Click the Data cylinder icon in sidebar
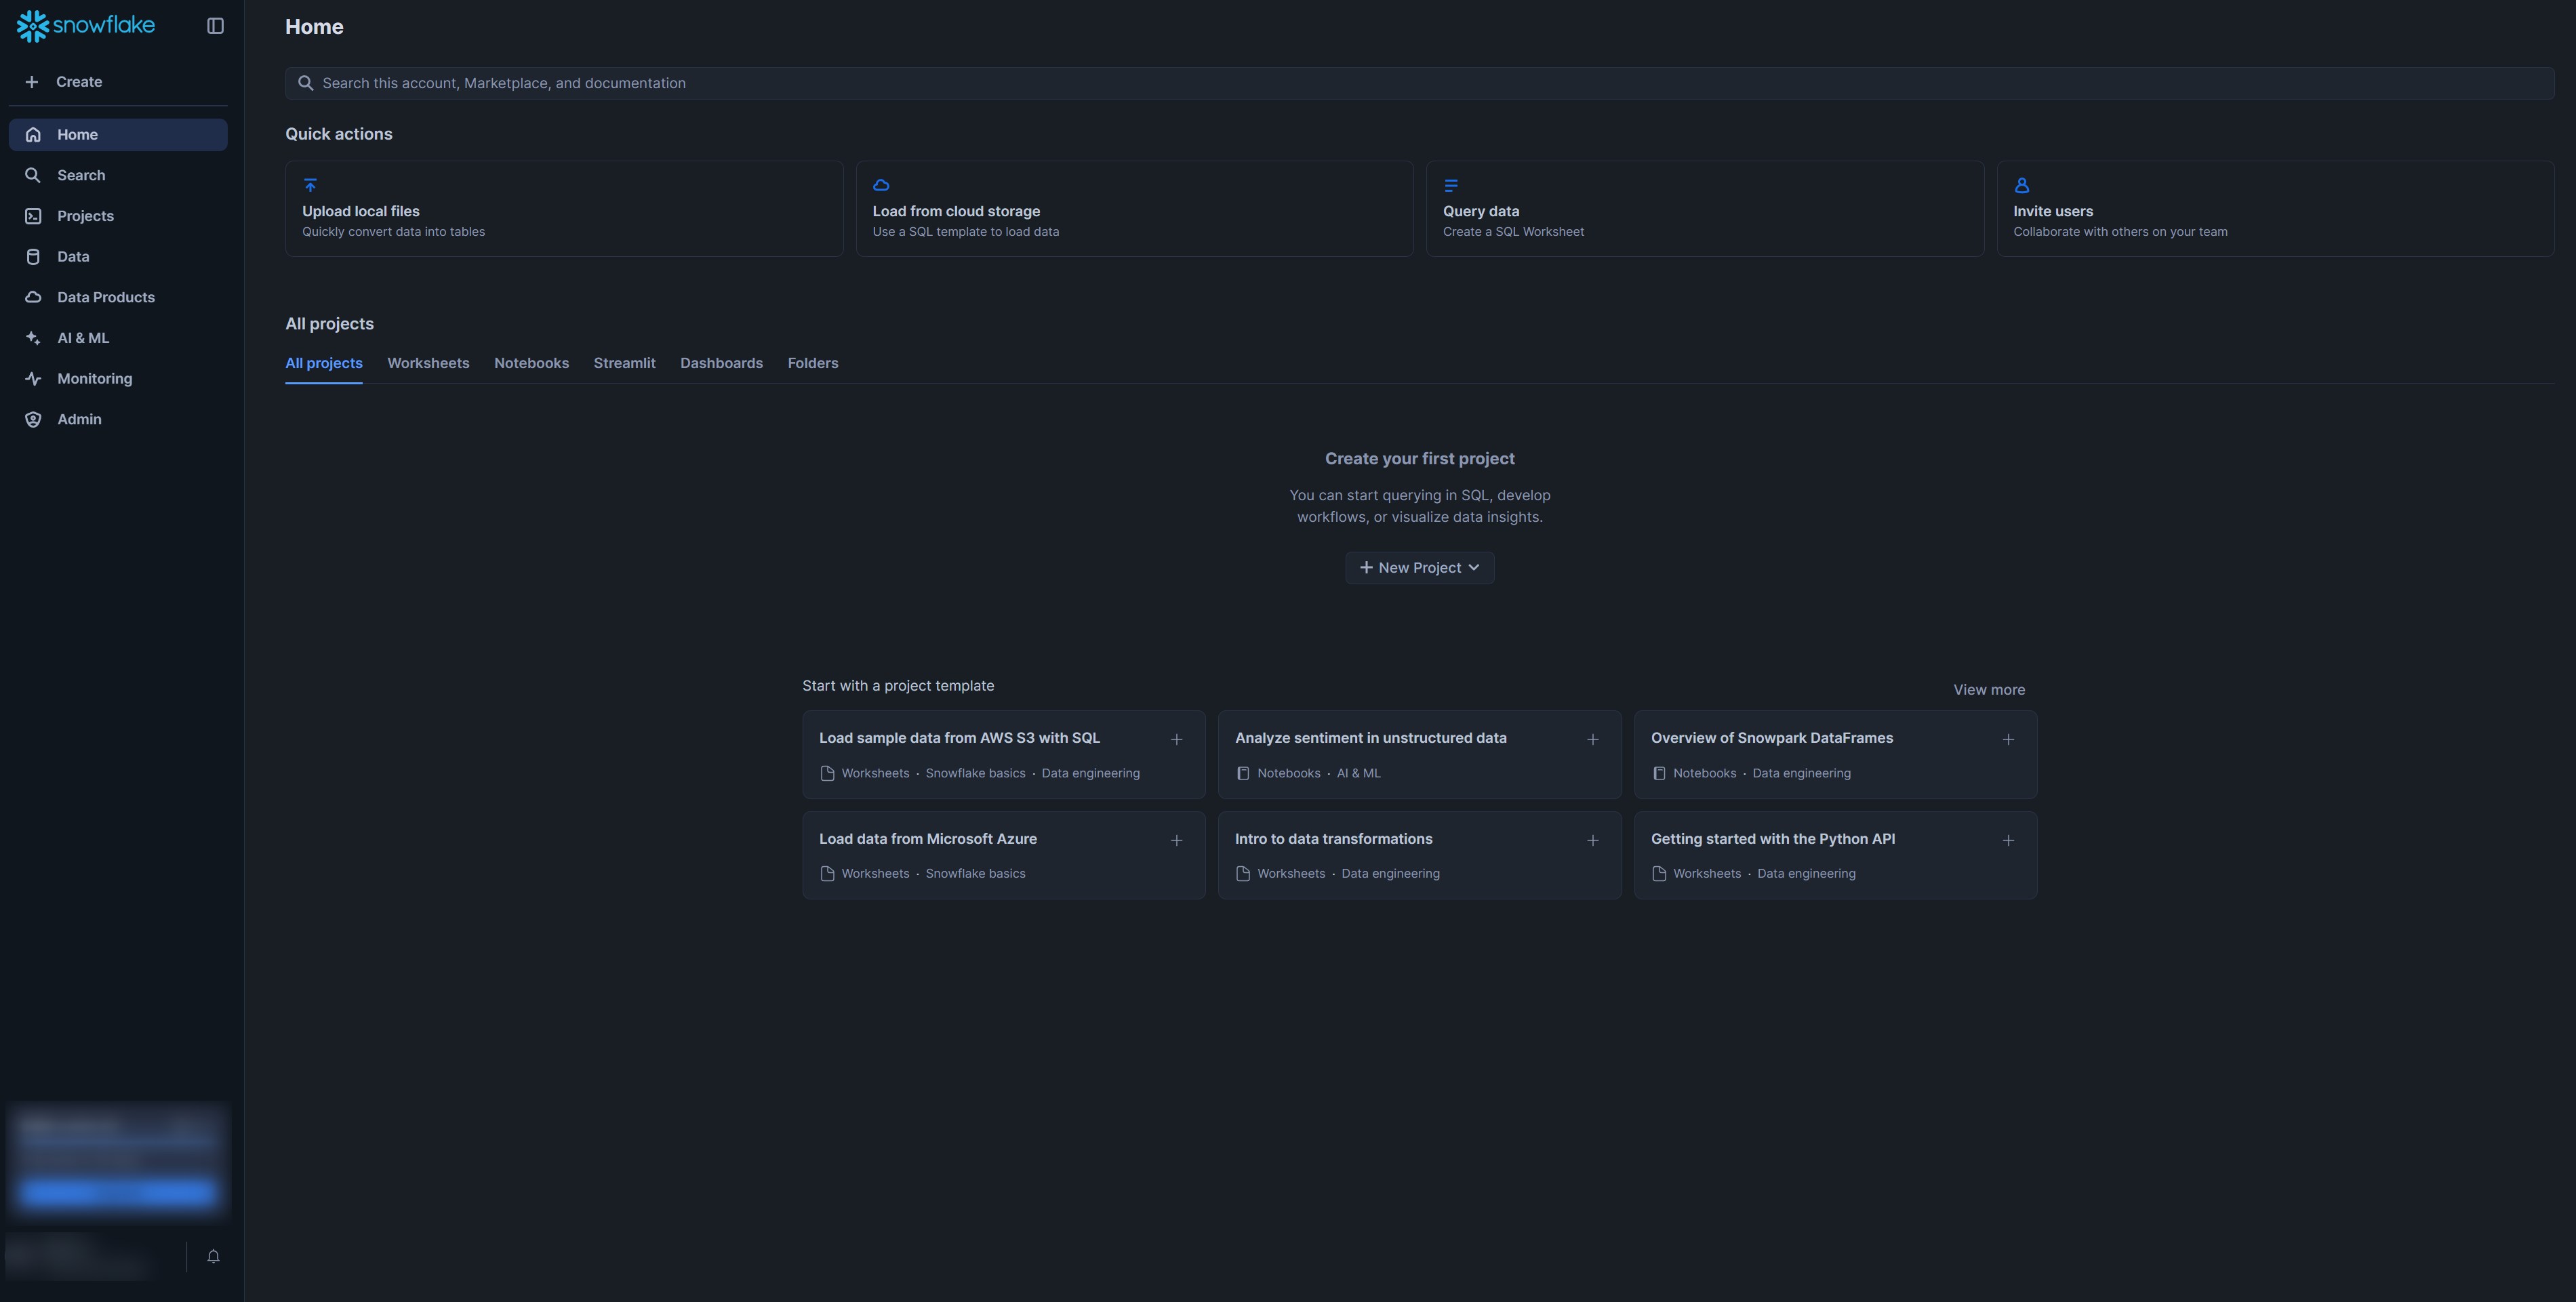This screenshot has width=2576, height=1302. tap(33, 257)
